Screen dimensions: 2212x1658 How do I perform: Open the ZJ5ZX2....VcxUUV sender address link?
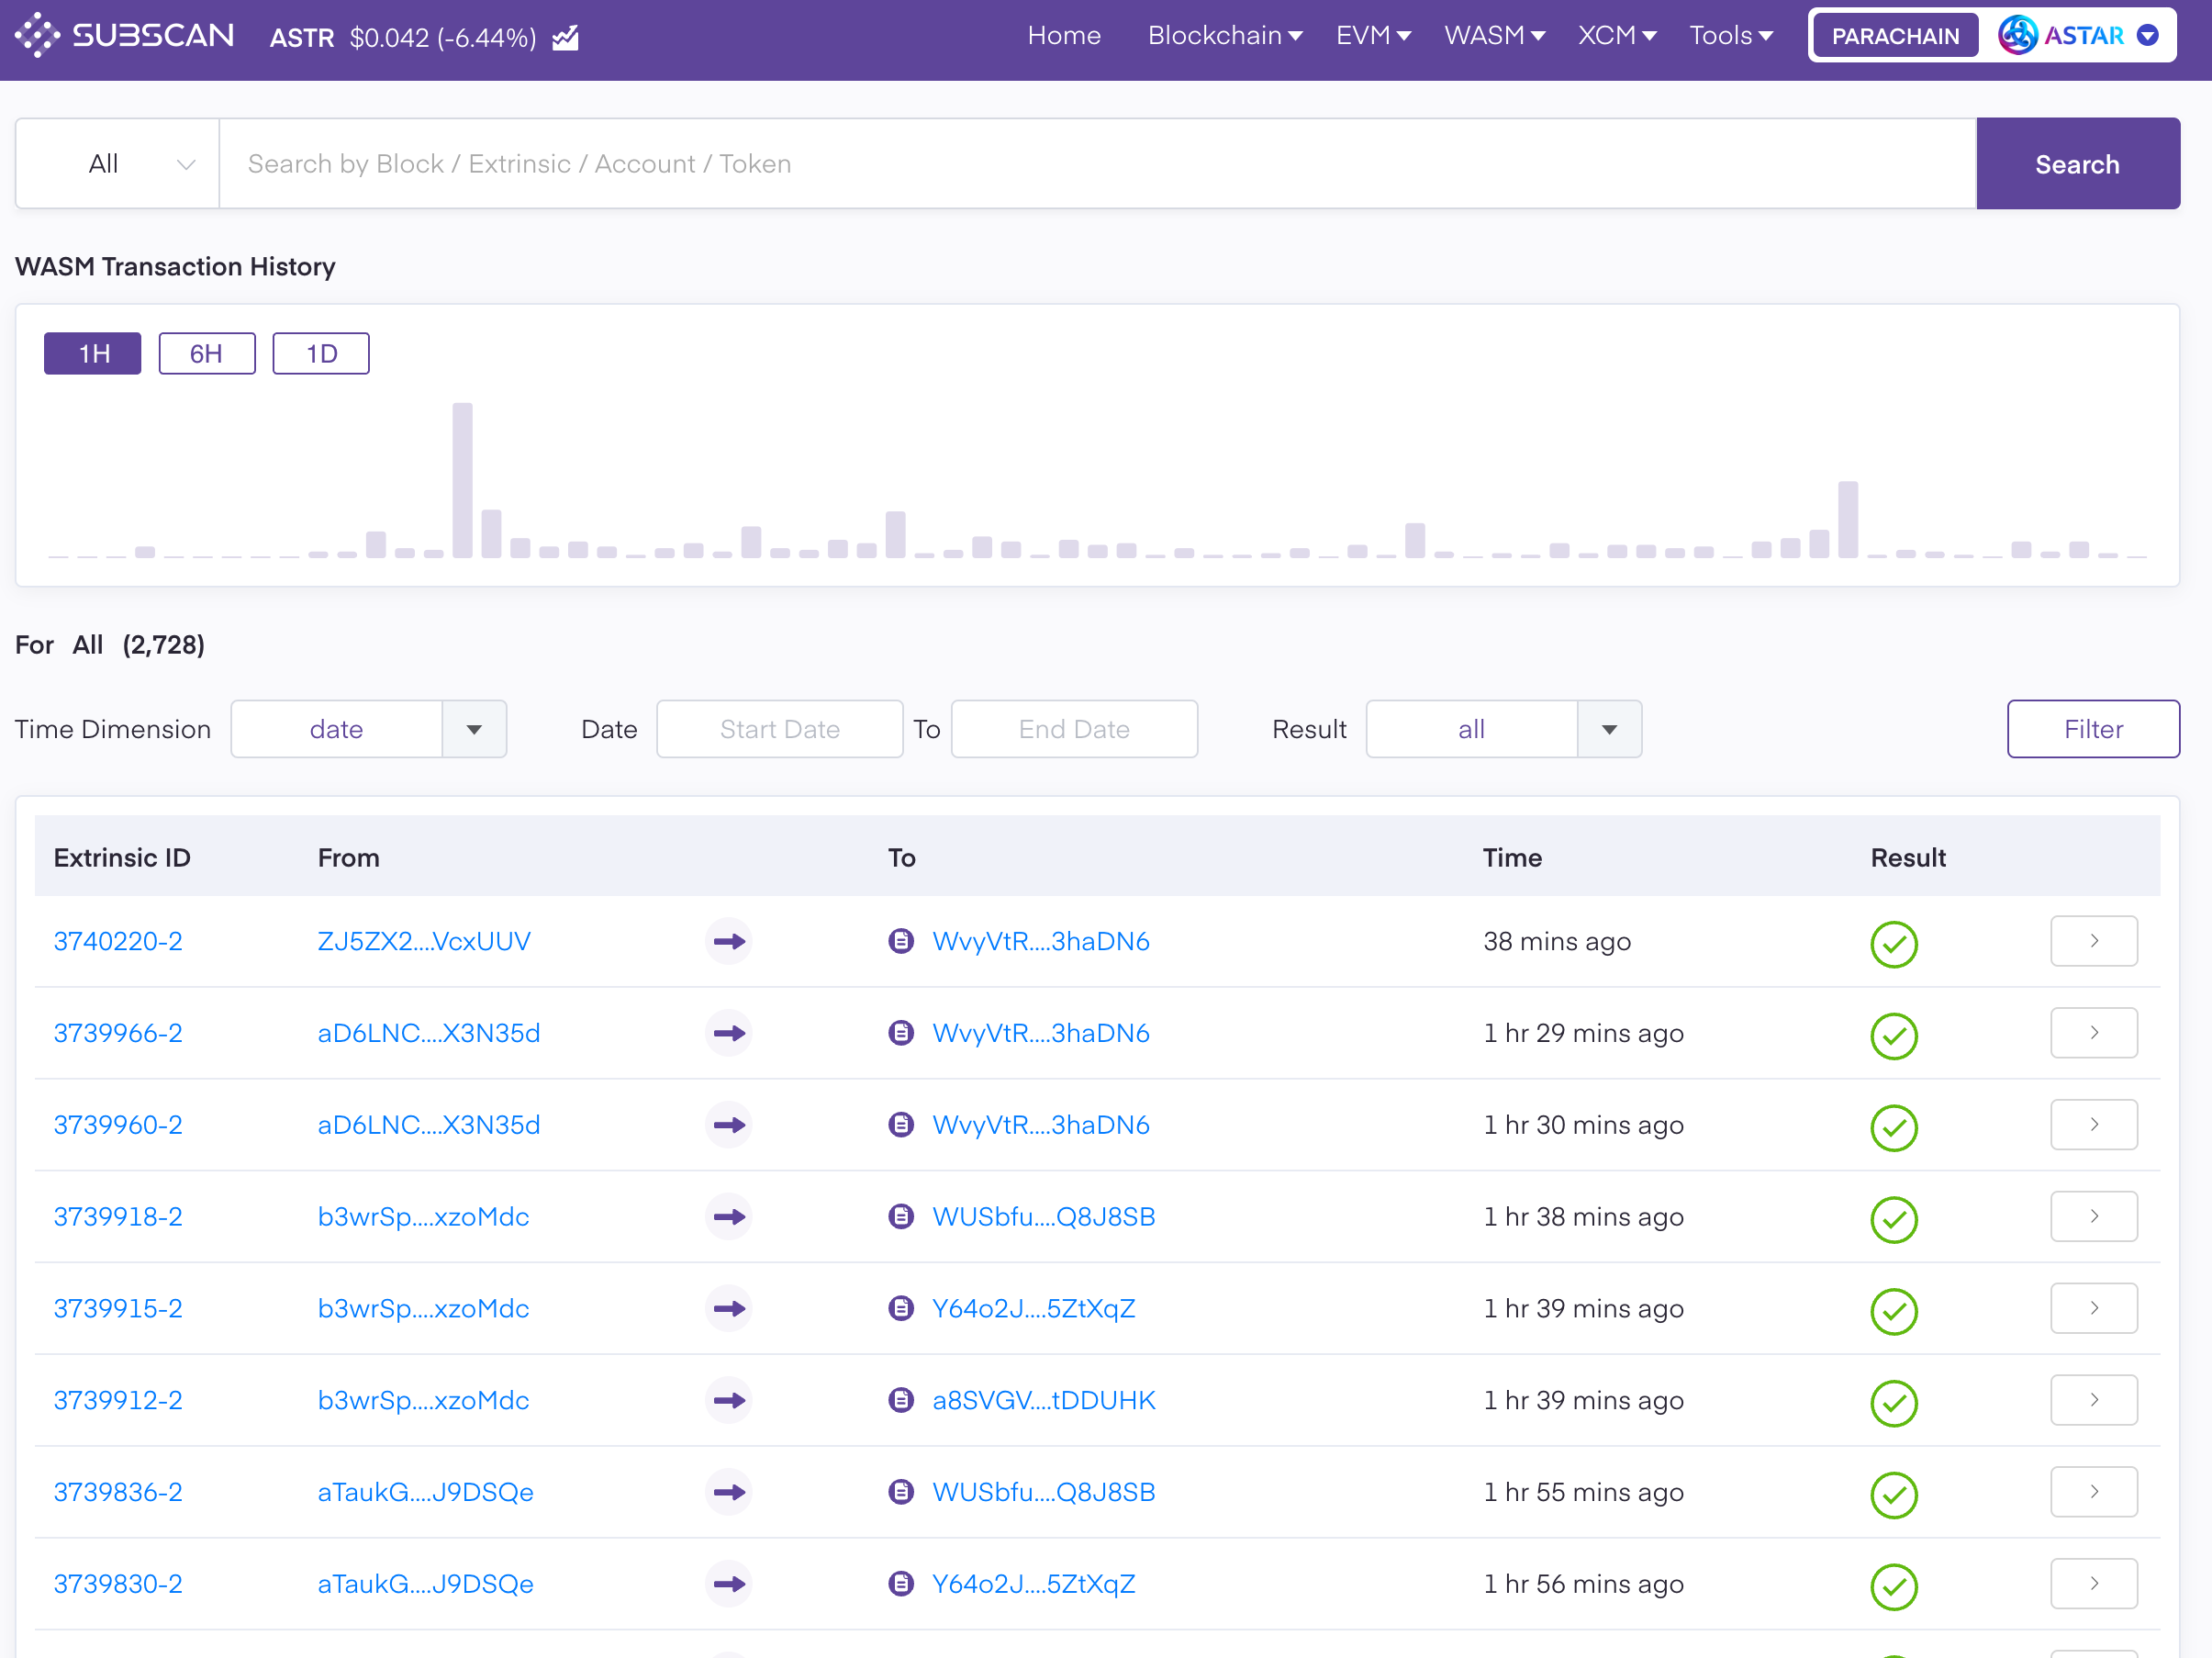click(424, 941)
